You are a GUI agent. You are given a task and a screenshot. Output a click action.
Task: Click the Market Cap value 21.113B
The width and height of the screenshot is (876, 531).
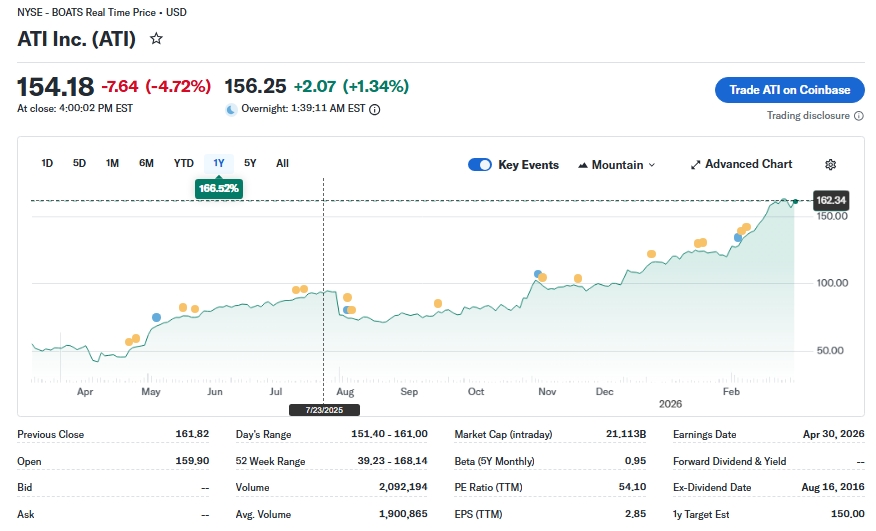coord(626,434)
